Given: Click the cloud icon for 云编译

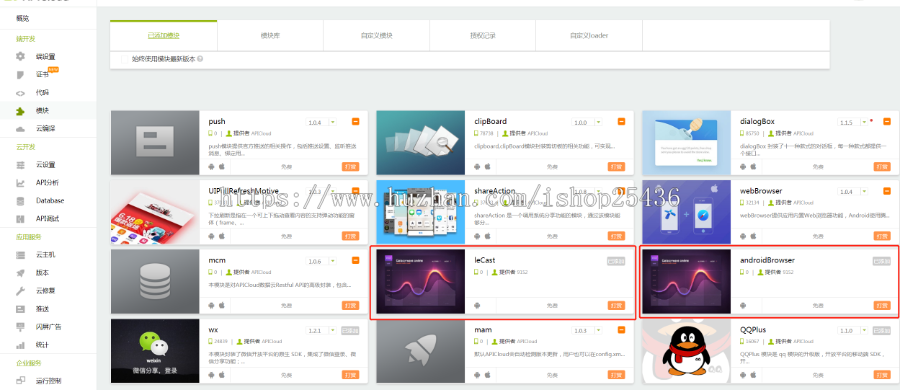Looking at the screenshot, I should click(x=21, y=129).
